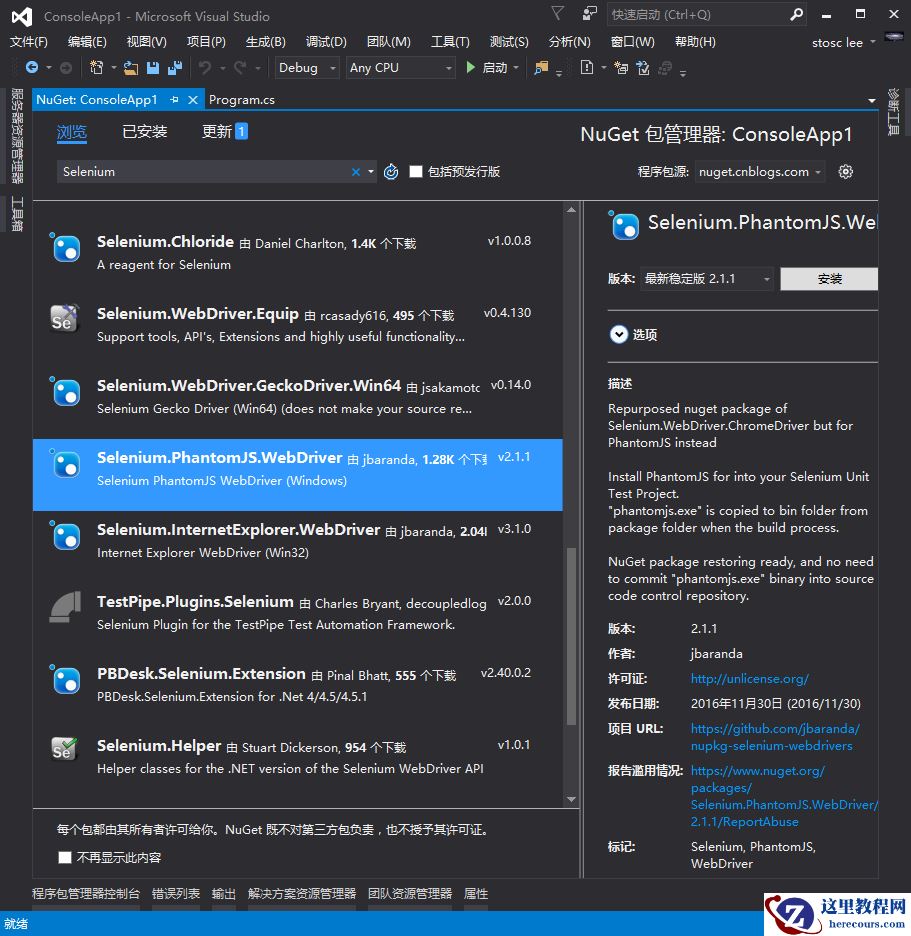Click the folder icon after the Start button
The height and width of the screenshot is (936, 911).
click(541, 68)
